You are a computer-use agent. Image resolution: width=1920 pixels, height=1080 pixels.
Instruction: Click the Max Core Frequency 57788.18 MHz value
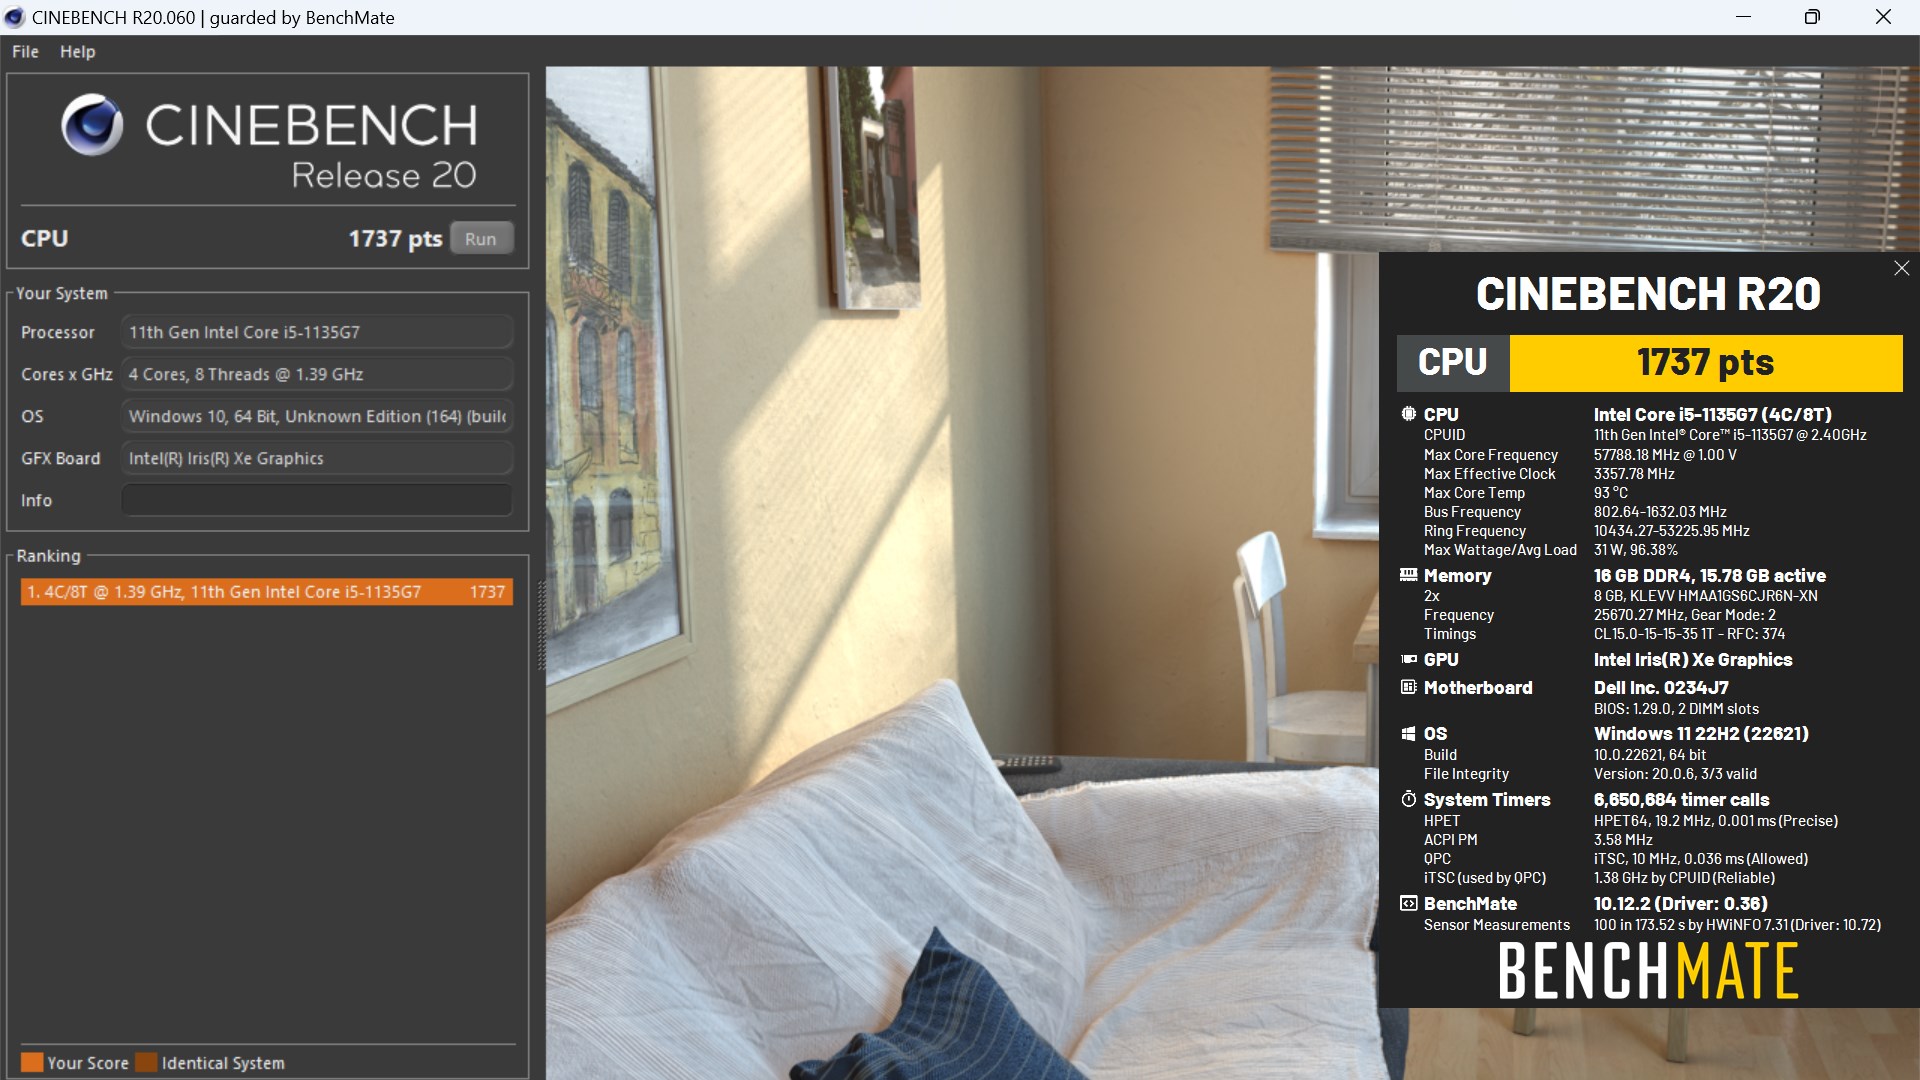click(1665, 455)
